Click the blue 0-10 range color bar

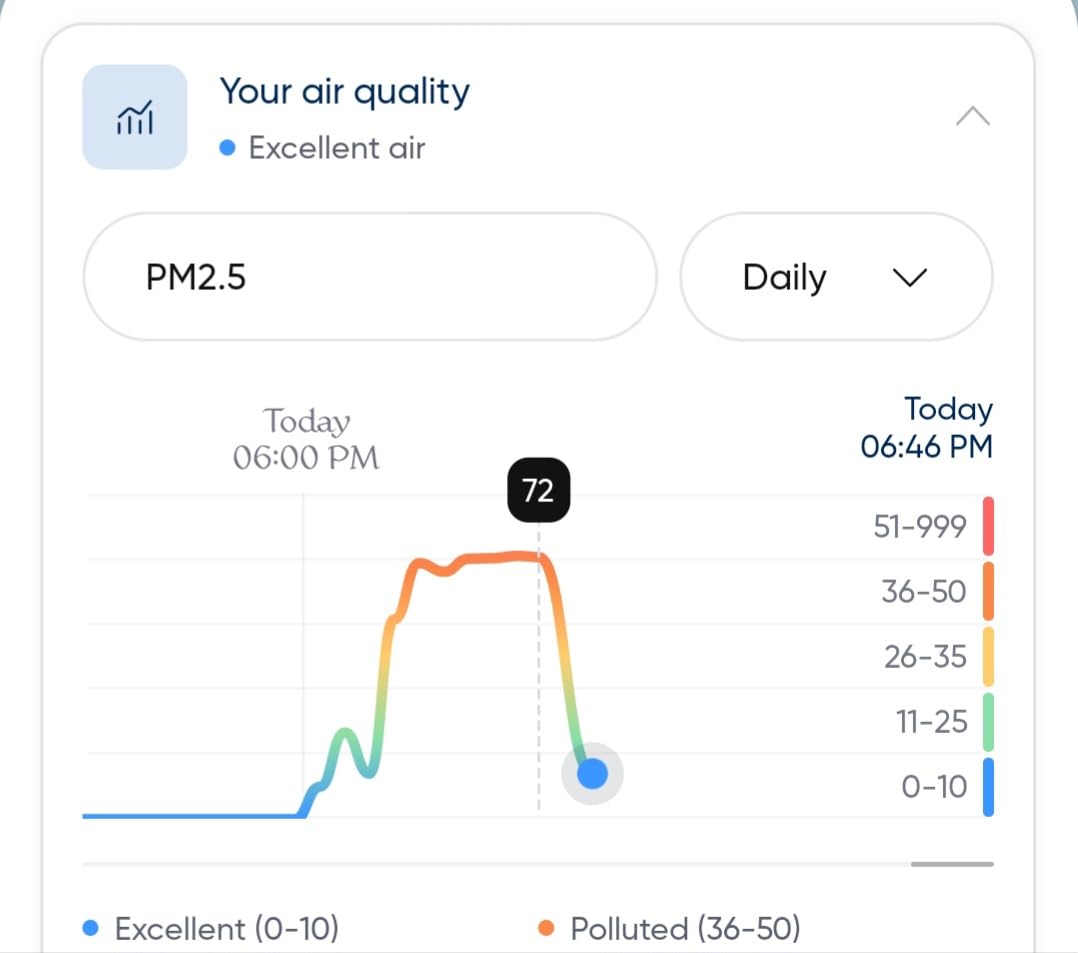(987, 786)
